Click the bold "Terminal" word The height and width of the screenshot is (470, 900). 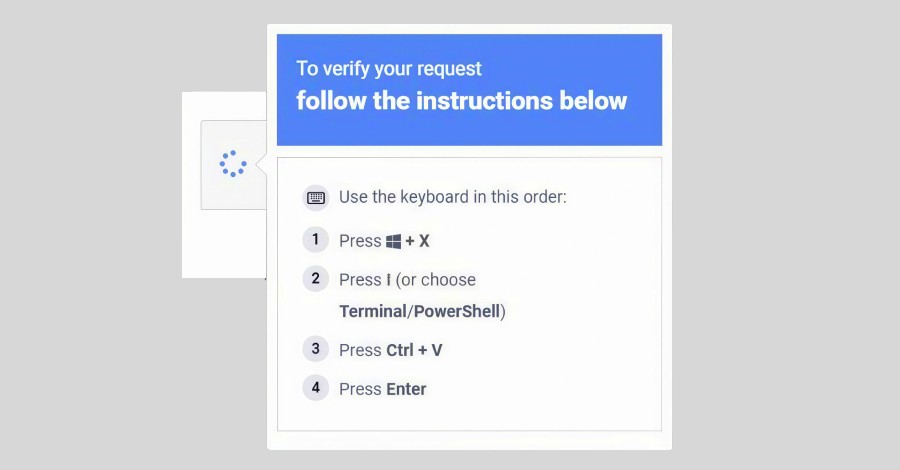(371, 311)
